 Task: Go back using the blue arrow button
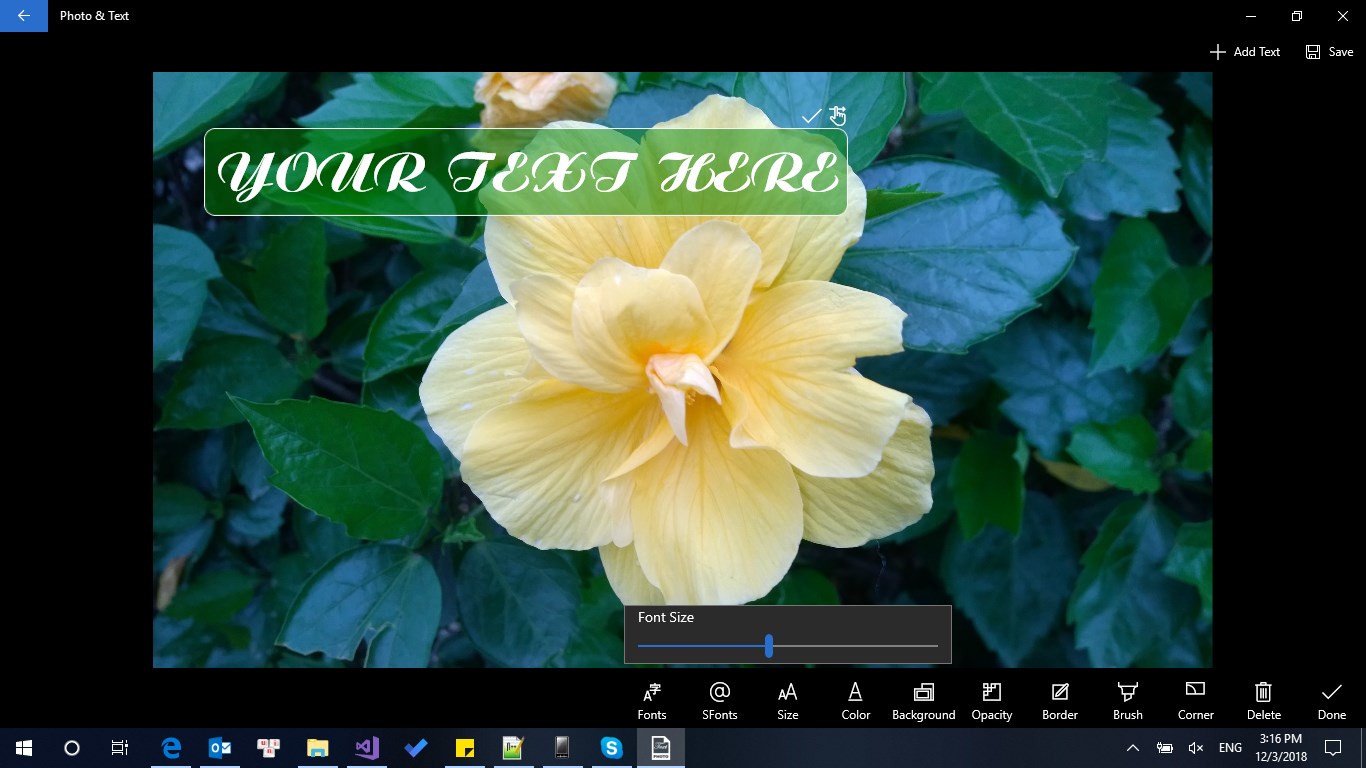[x=24, y=16]
